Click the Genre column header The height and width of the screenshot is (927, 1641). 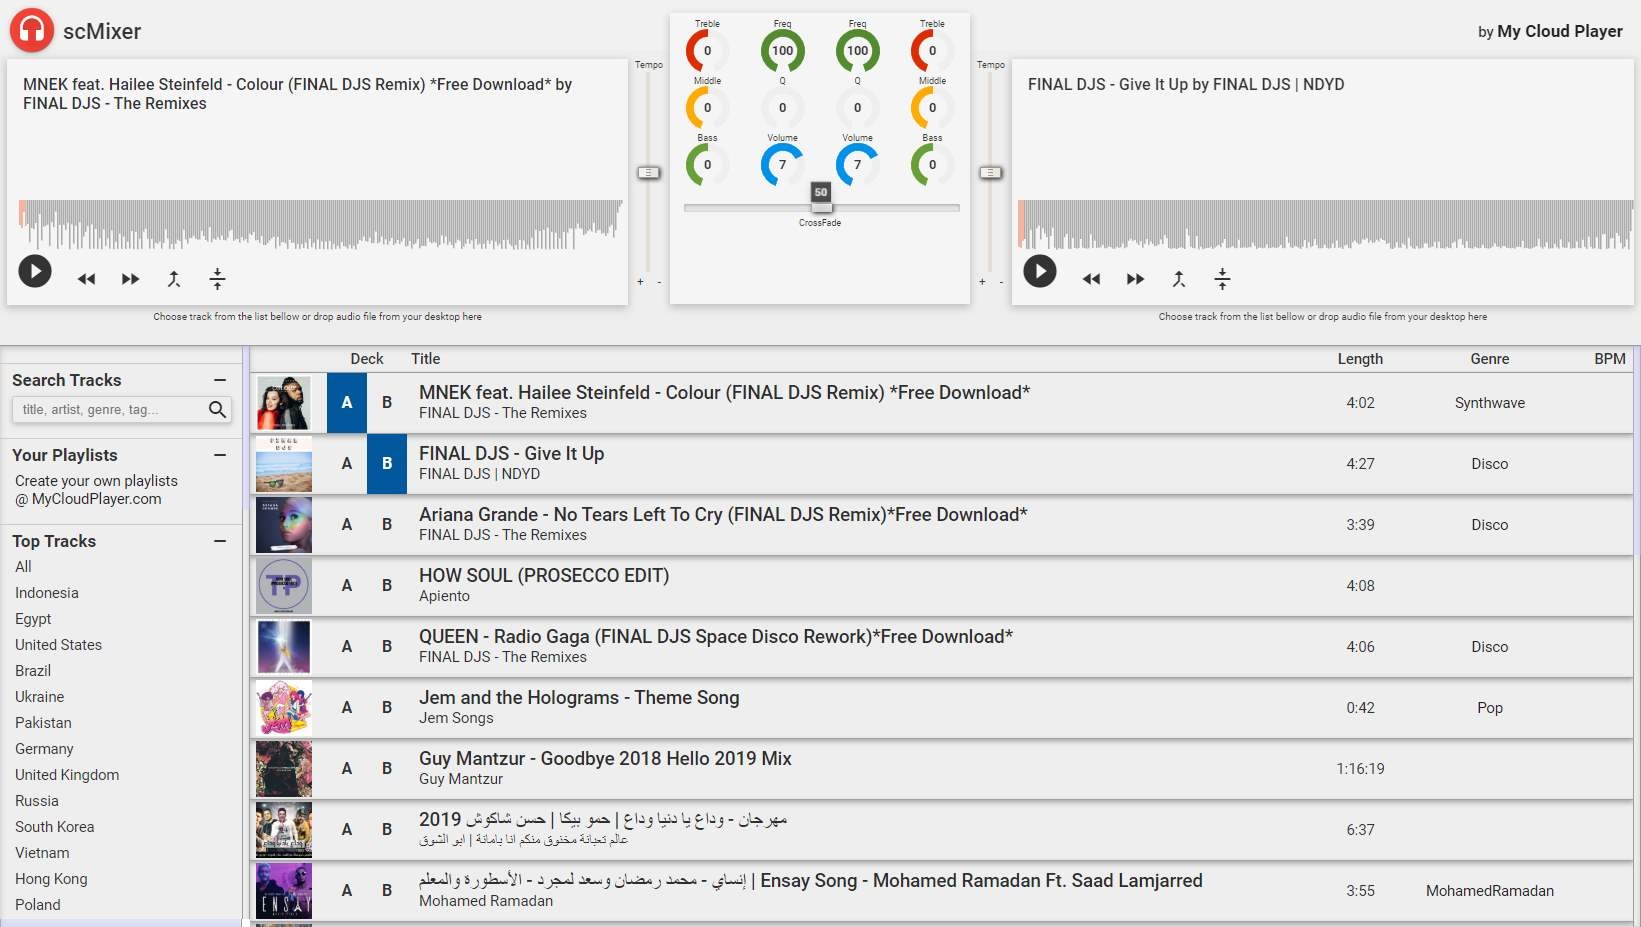pos(1490,359)
